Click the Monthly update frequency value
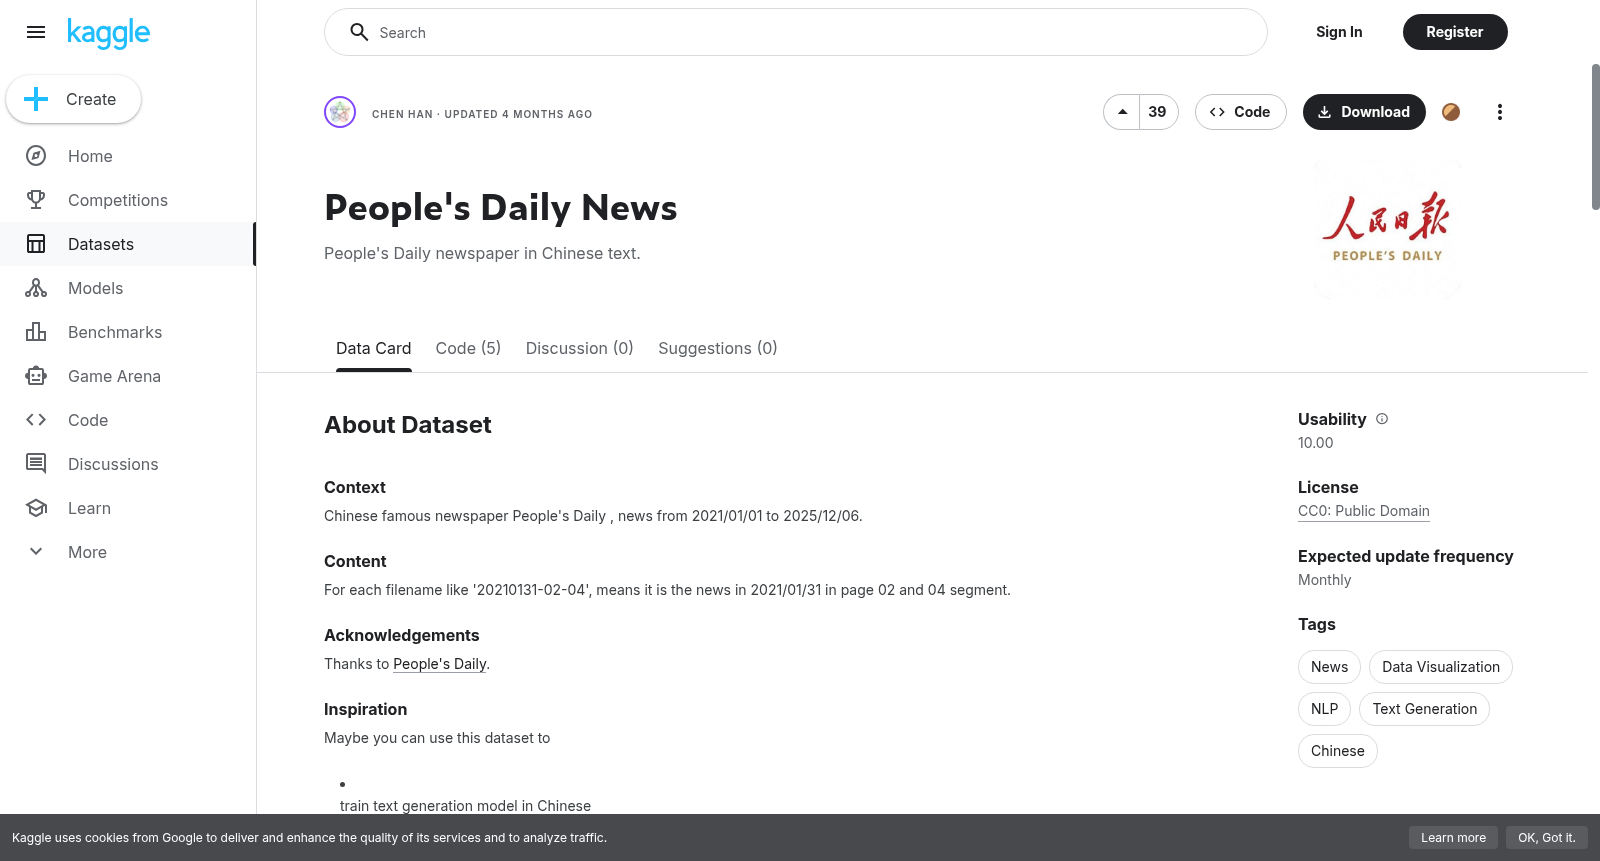This screenshot has width=1600, height=861. click(x=1325, y=580)
